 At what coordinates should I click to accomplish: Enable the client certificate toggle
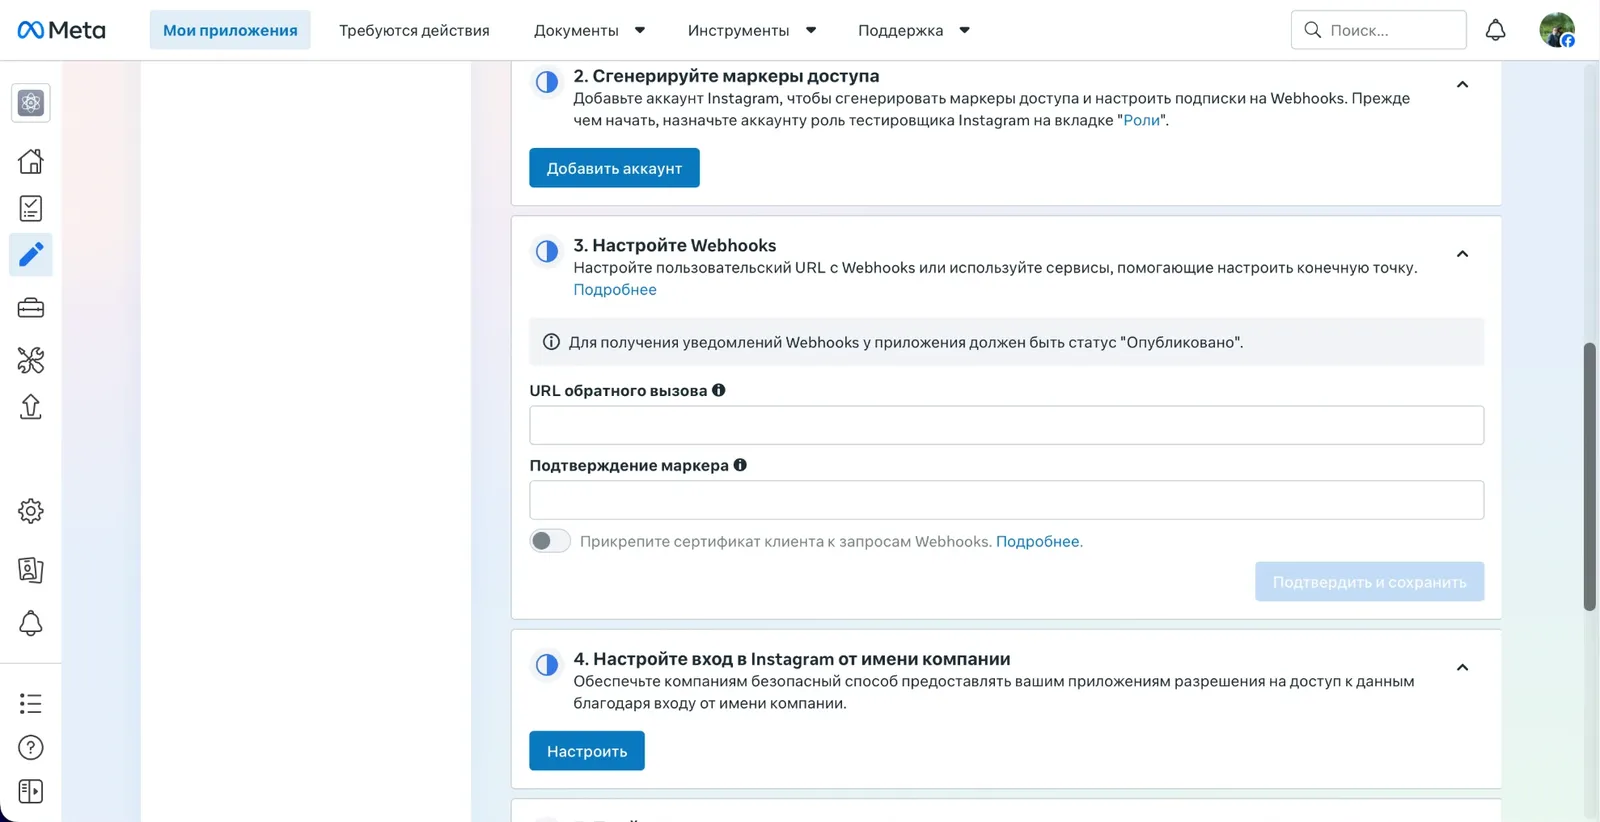(550, 541)
